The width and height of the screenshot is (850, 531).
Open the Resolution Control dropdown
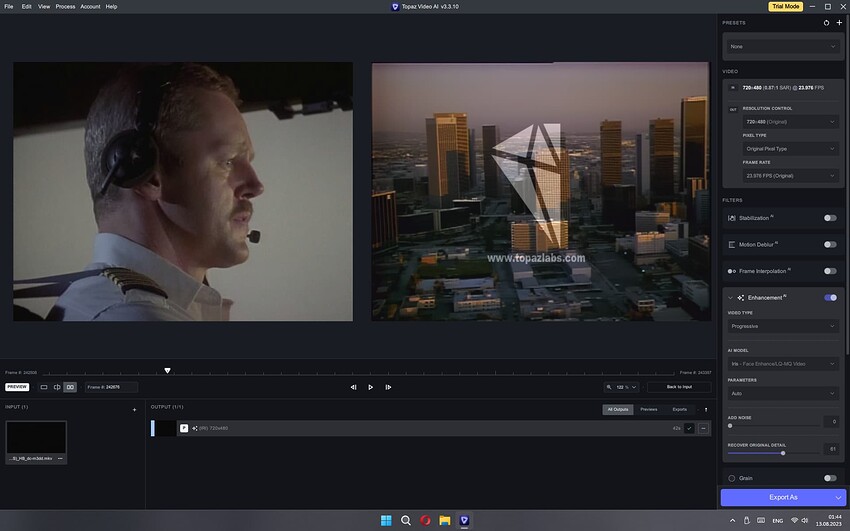click(790, 122)
